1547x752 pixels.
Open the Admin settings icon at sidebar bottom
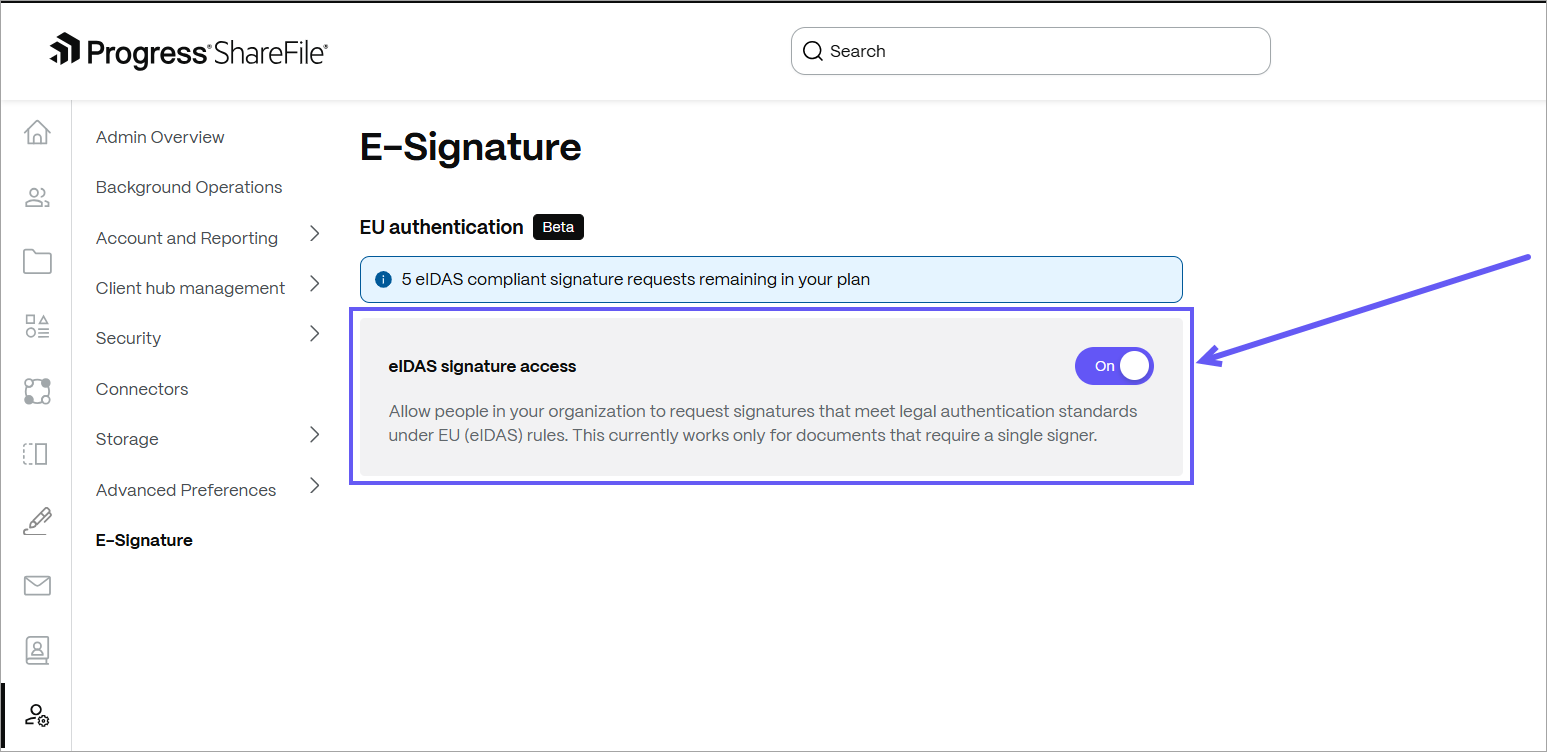coord(36,715)
